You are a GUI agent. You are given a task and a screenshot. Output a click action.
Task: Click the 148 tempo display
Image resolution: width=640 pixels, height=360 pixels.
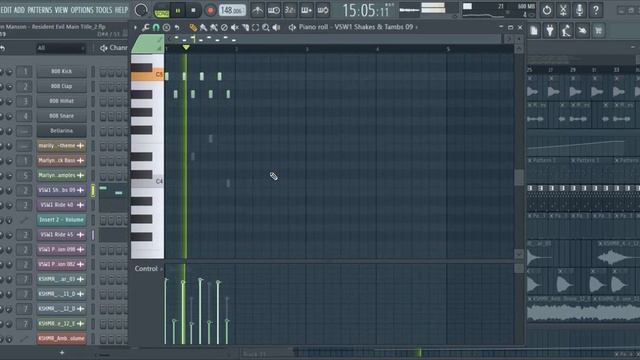[x=232, y=10]
